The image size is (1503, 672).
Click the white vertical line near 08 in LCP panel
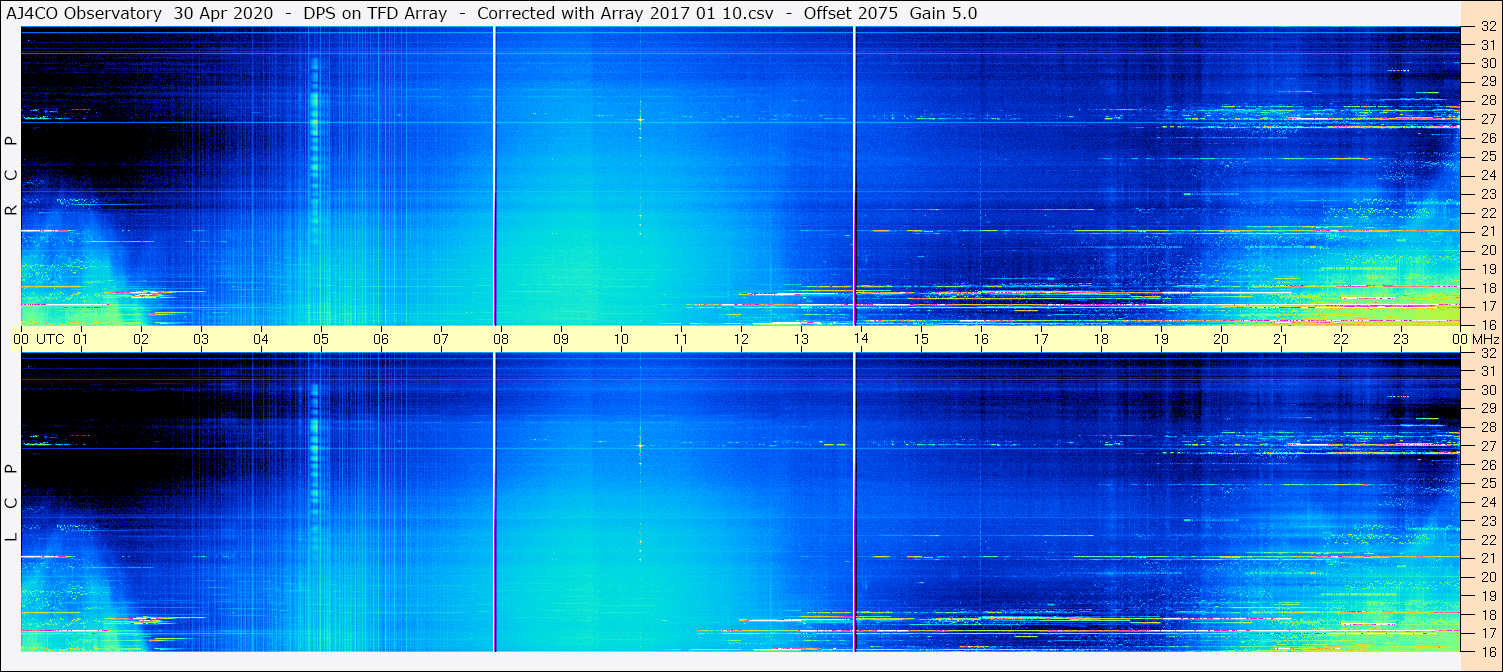pyautogui.click(x=495, y=502)
